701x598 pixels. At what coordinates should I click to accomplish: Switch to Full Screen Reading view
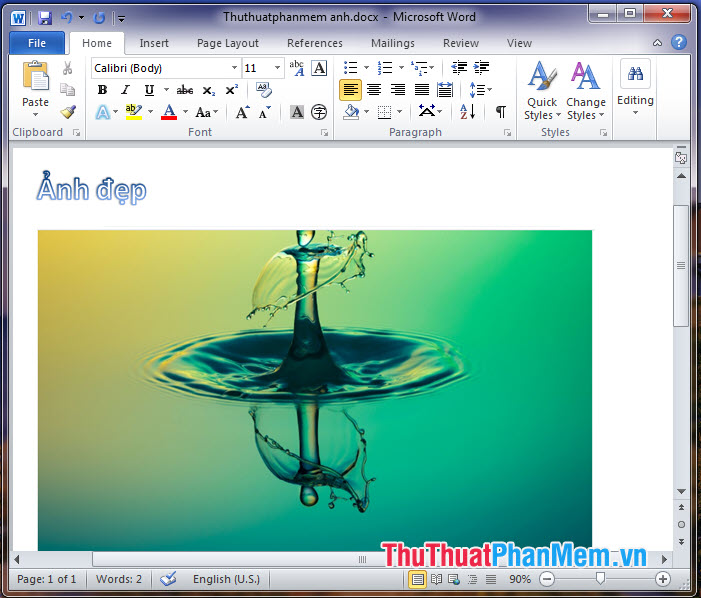click(436, 579)
